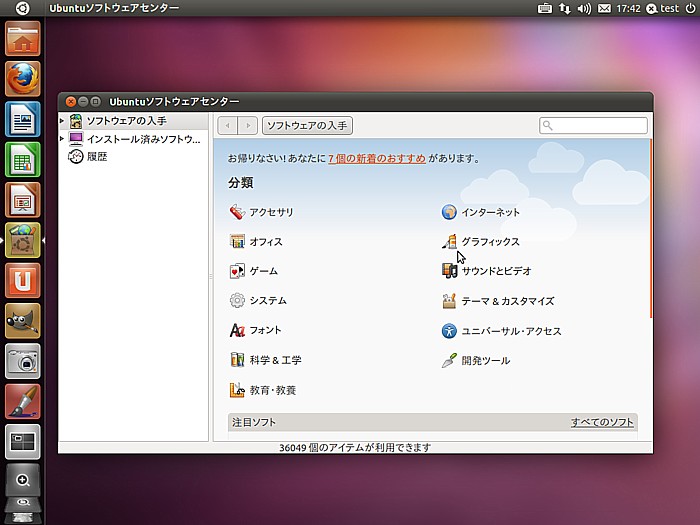Image resolution: width=700 pixels, height=525 pixels.
Task: Open the workspace switcher in launcher
Action: click(x=23, y=442)
